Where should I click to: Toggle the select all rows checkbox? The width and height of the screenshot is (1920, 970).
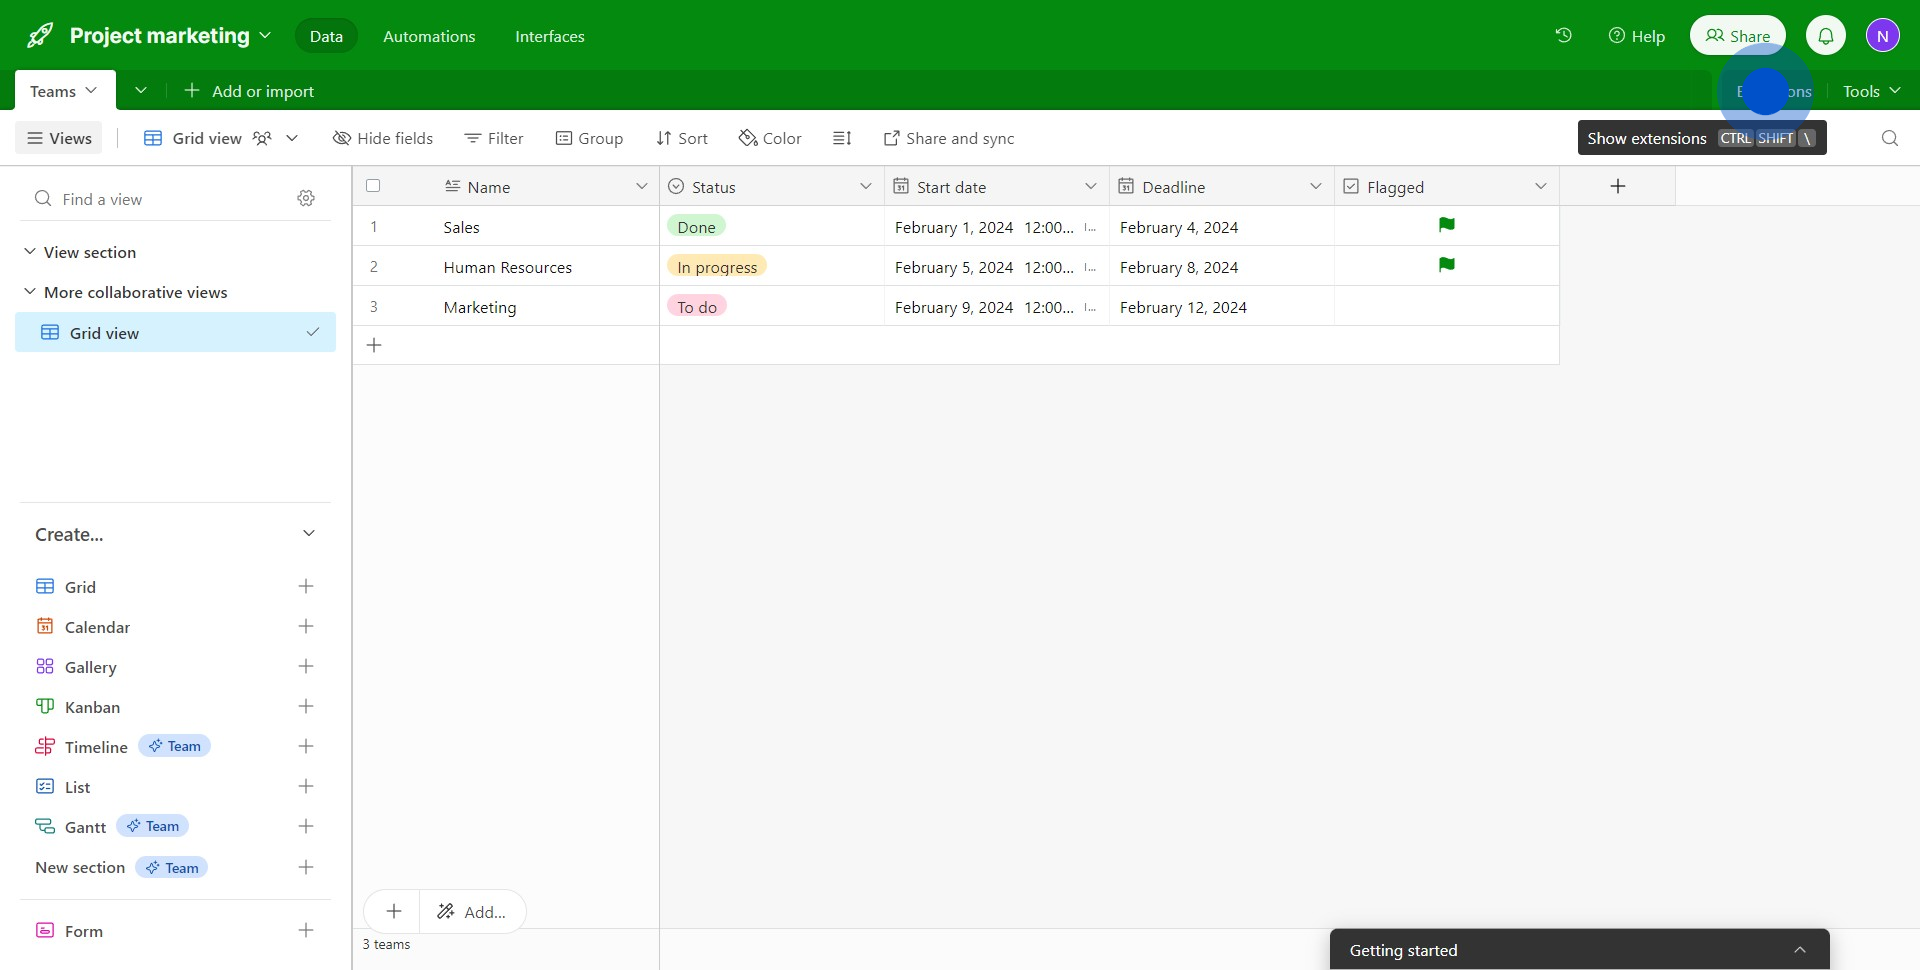coord(373,186)
